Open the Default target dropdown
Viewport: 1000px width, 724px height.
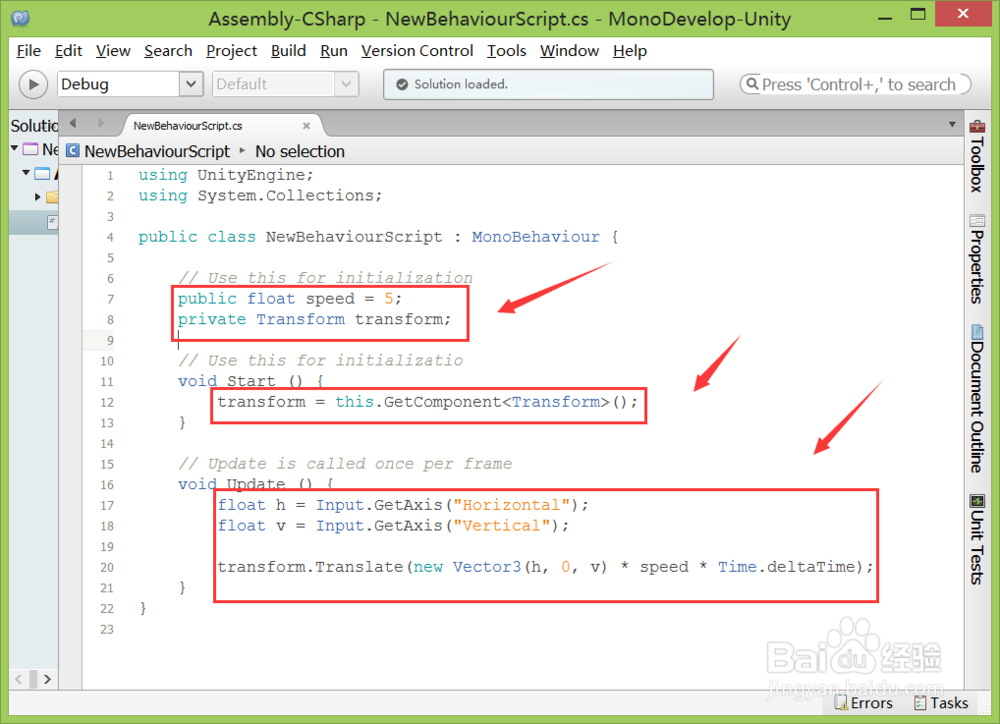click(286, 84)
